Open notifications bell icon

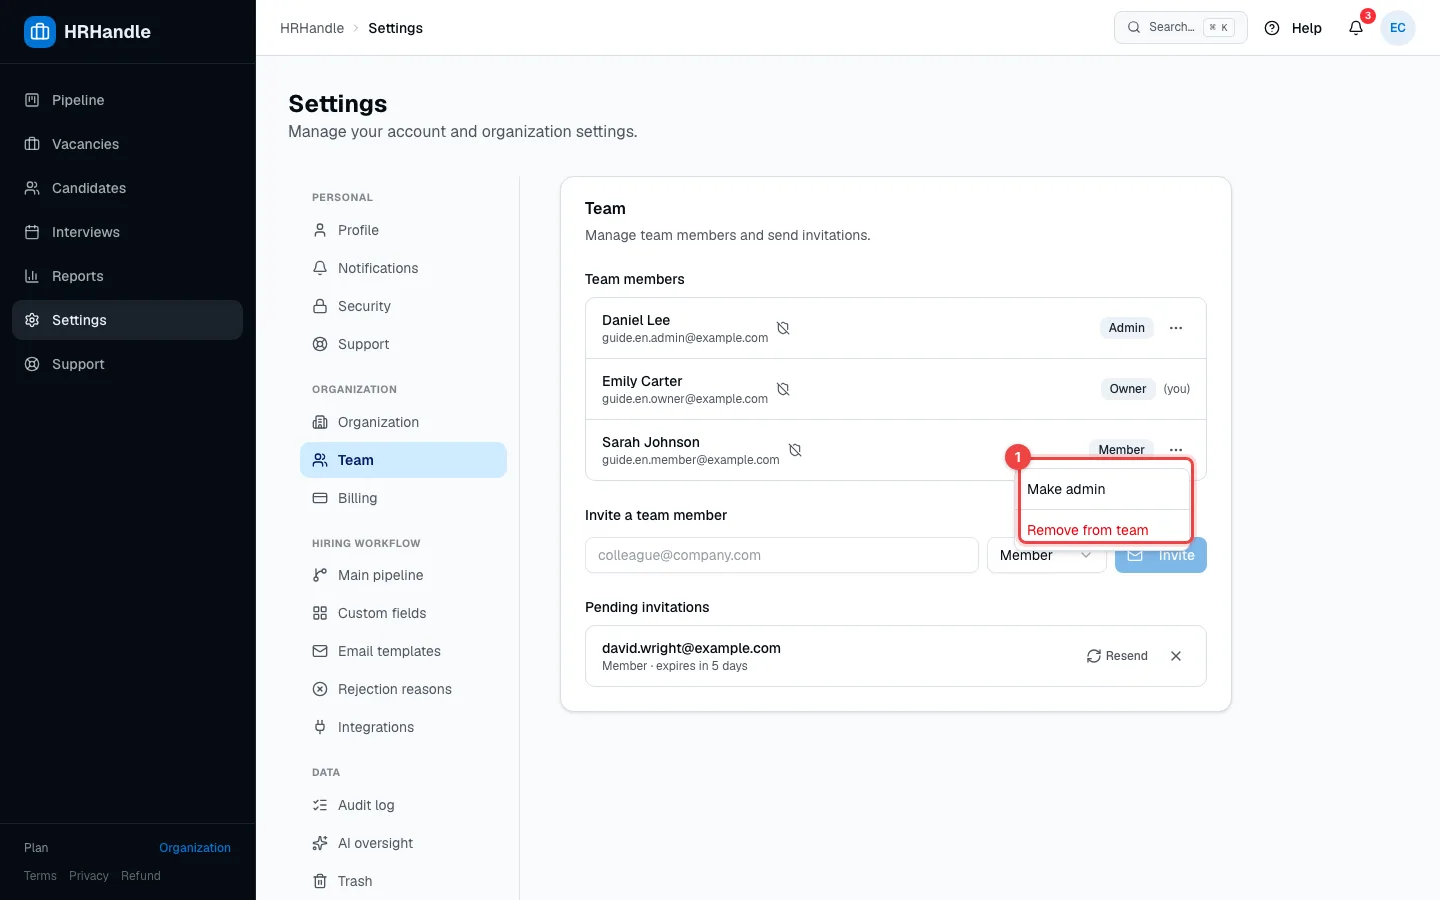(x=1356, y=28)
